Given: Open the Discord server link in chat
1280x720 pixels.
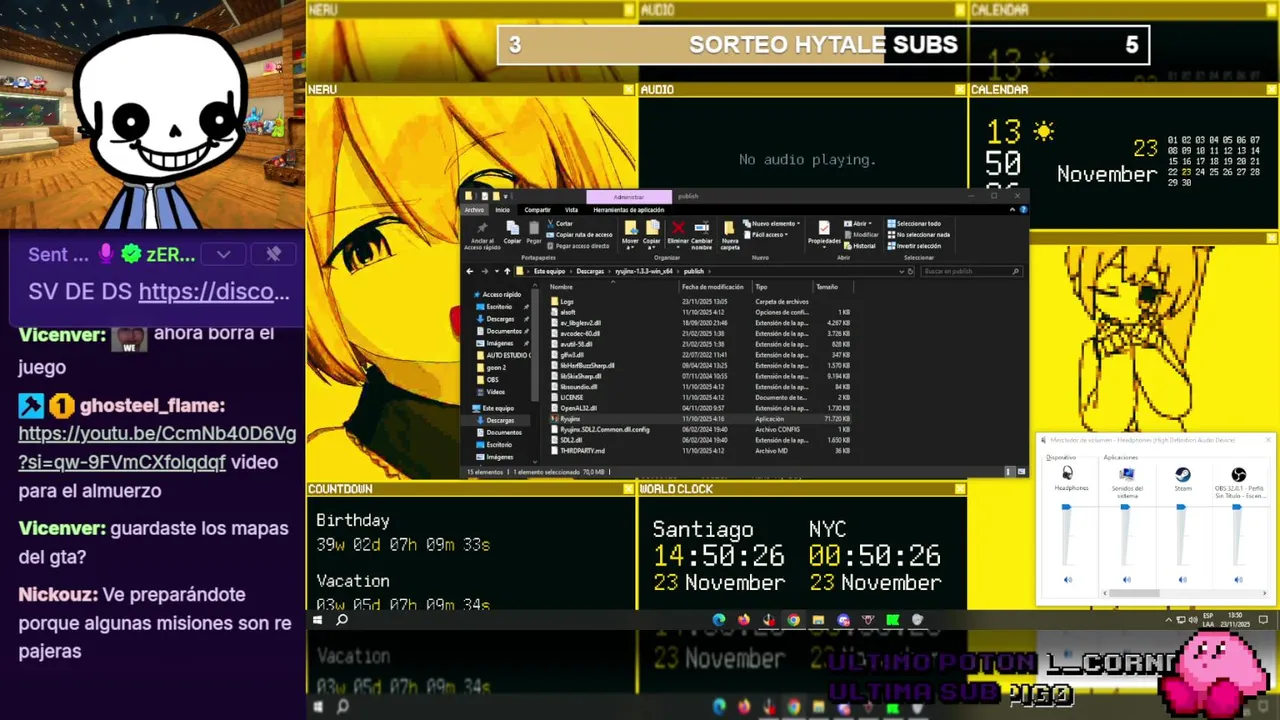Looking at the screenshot, I should click(x=214, y=291).
